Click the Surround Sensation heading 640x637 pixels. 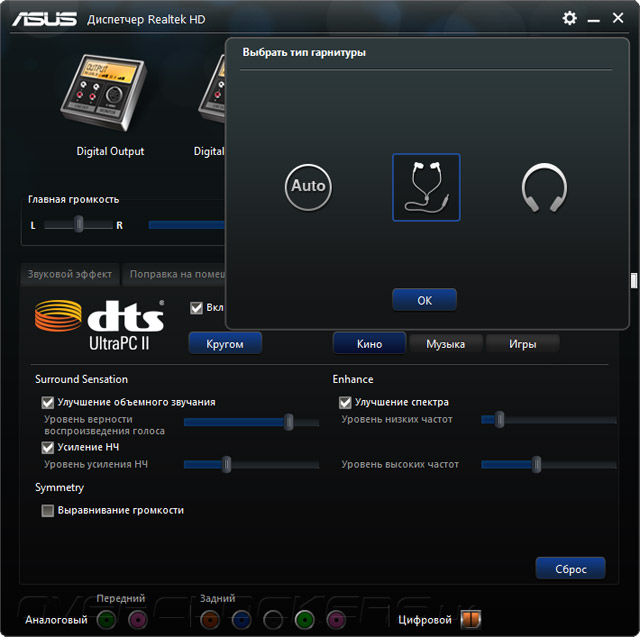click(81, 379)
